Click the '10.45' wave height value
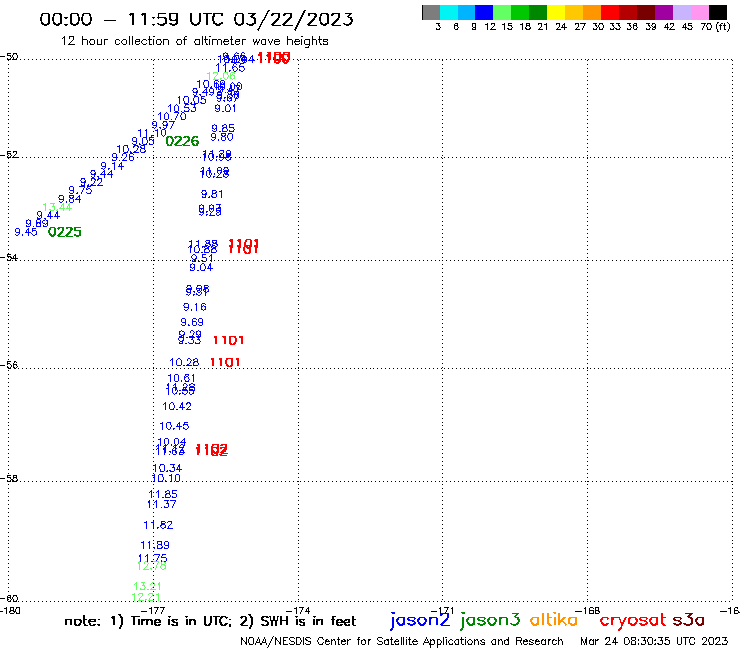740x650 pixels. tap(174, 426)
